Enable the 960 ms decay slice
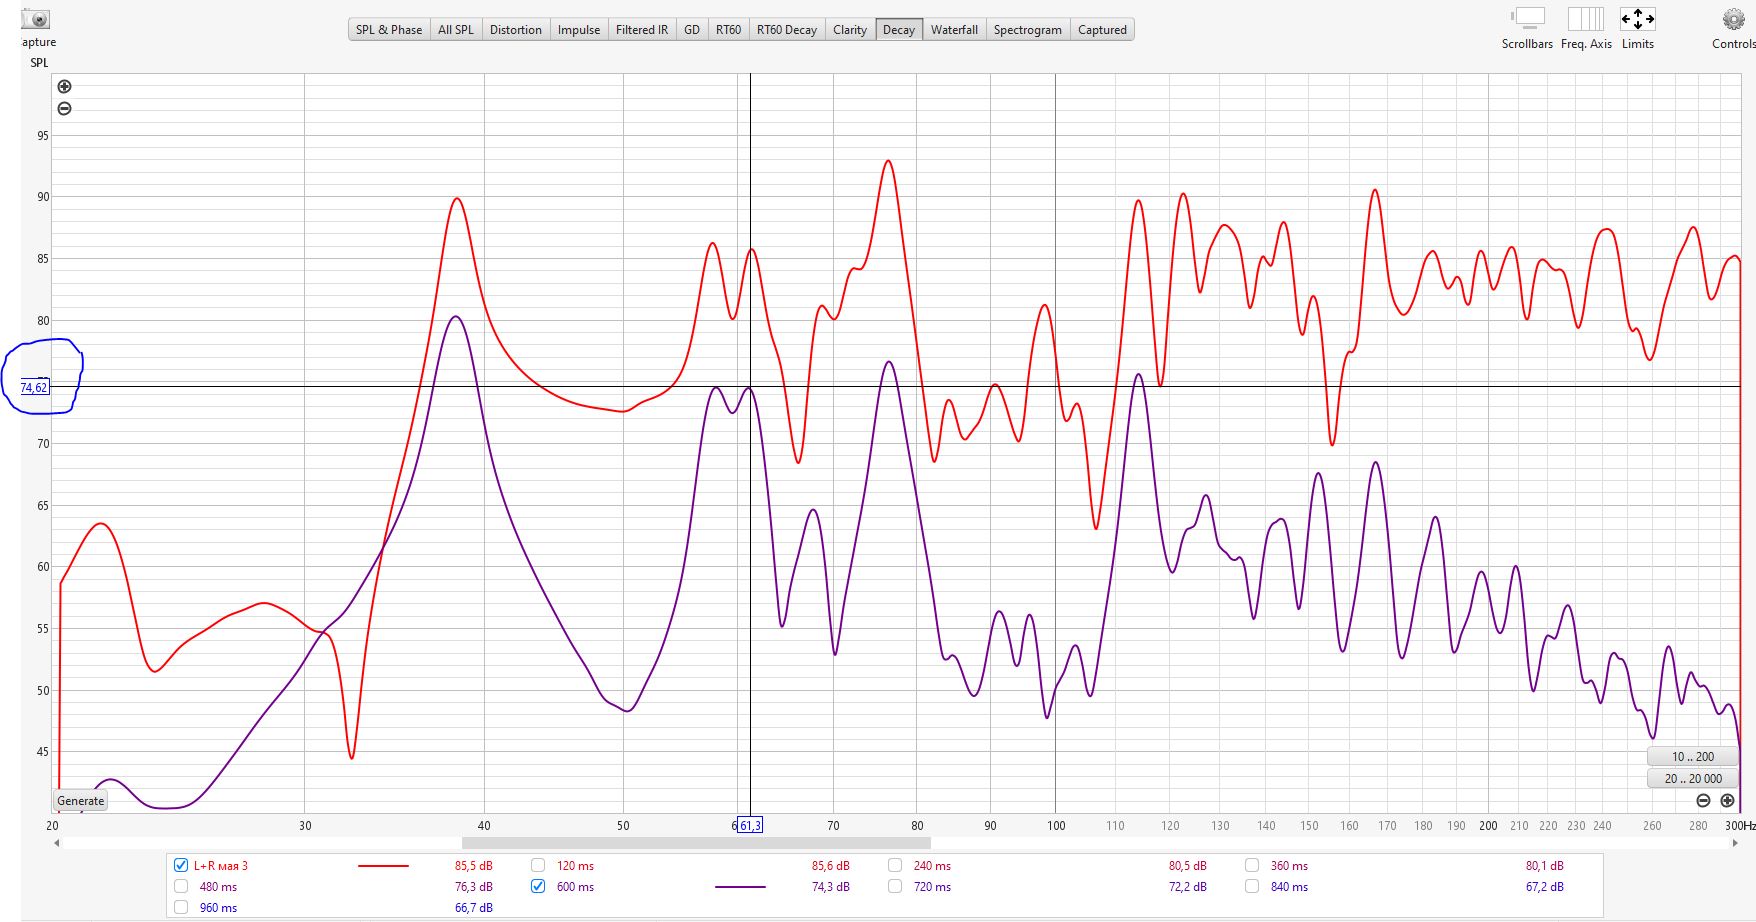Viewport: 1756px width, 922px height. point(181,908)
